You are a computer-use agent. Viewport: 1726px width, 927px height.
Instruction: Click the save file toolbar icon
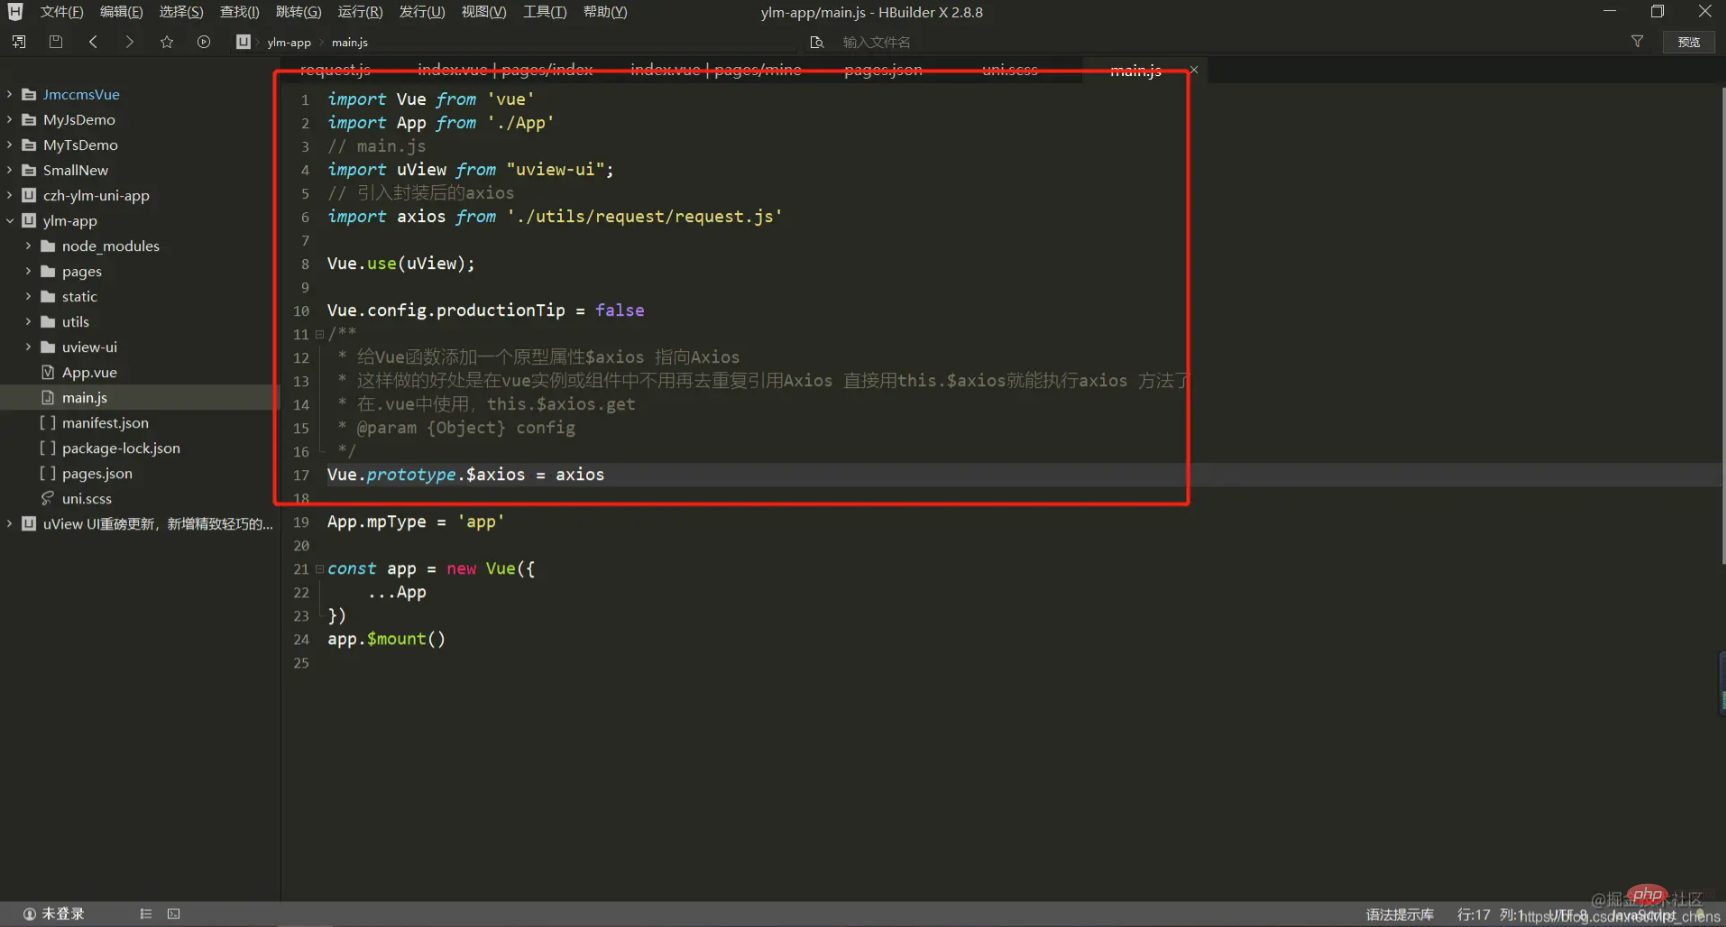point(56,42)
